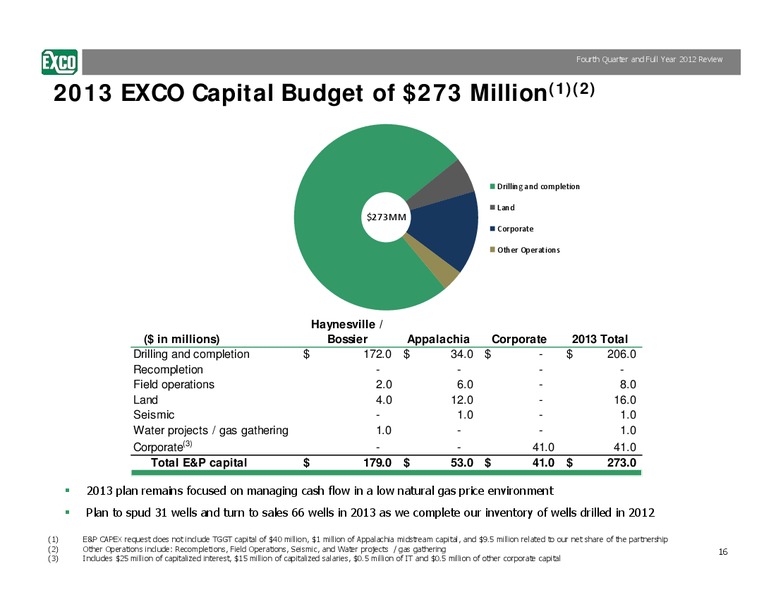Screen dimensions: 776x600
Task: Click the "Drilling and completion" row label in the table
Action: [x=191, y=354]
